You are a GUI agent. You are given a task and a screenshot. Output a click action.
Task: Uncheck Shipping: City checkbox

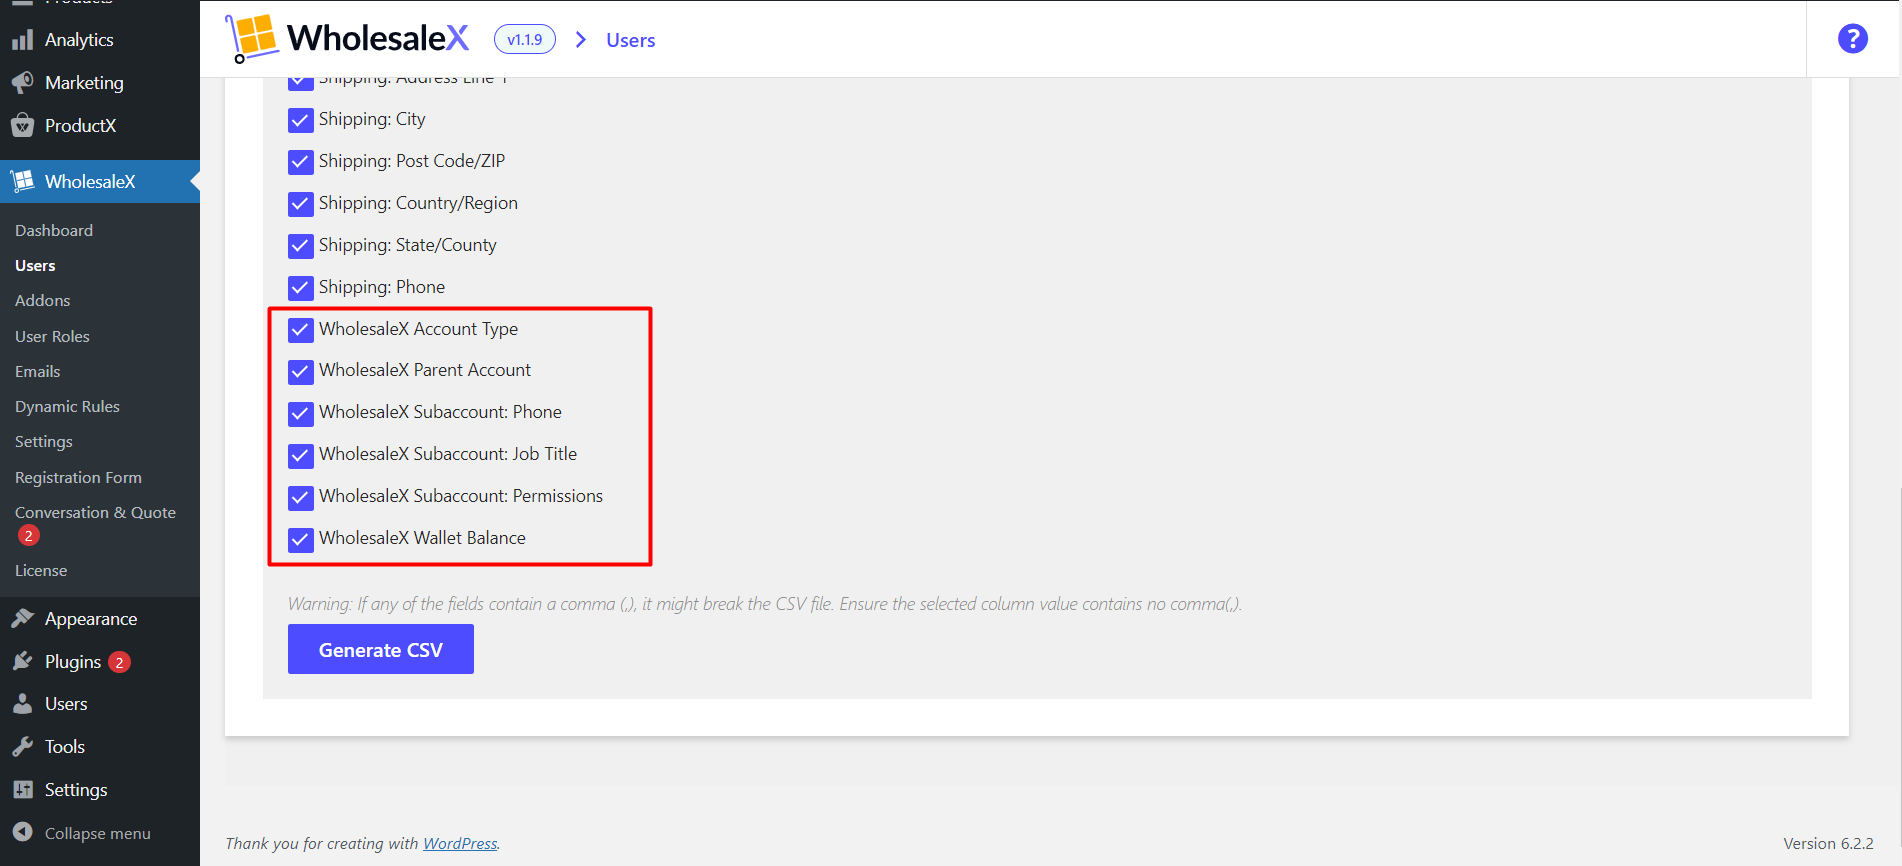pyautogui.click(x=301, y=120)
